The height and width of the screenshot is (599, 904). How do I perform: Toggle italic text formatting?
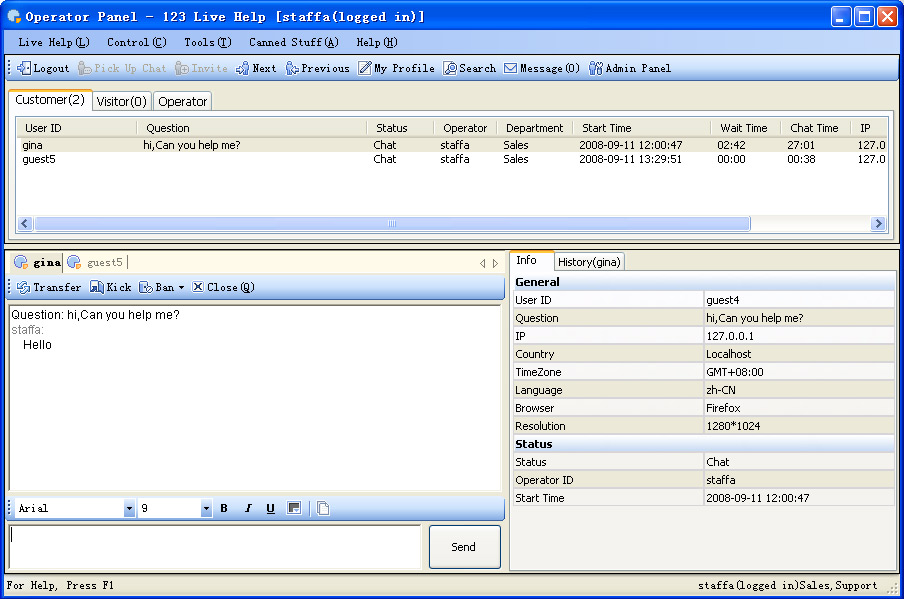pyautogui.click(x=248, y=508)
